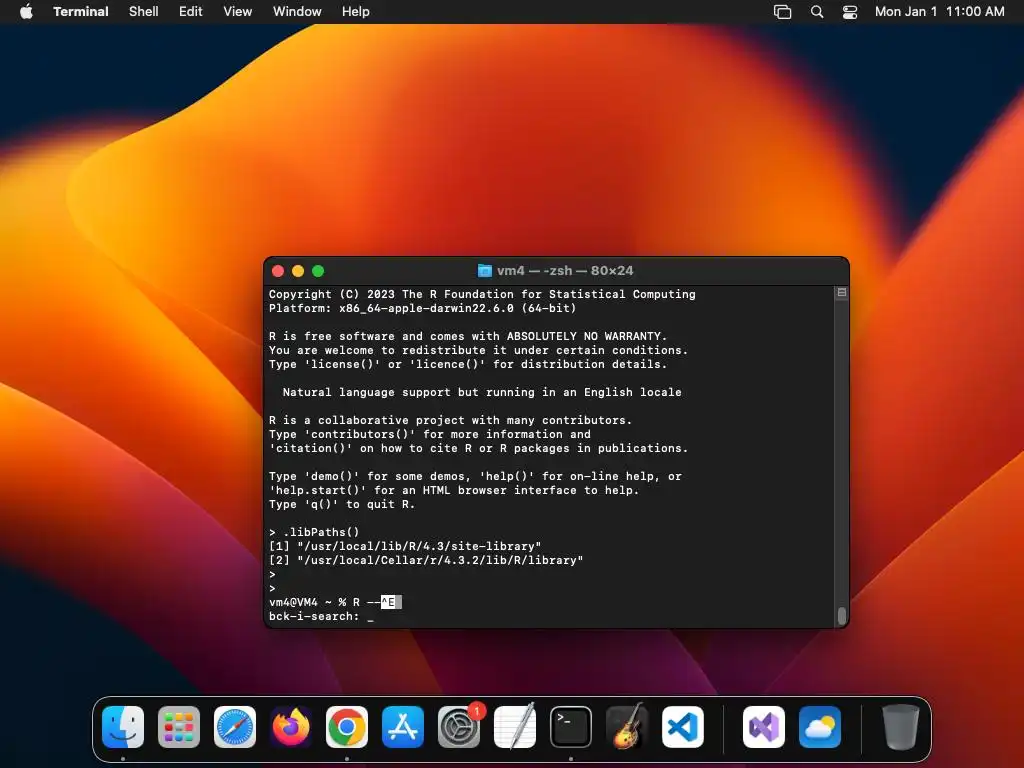Viewport: 1024px width, 768px height.
Task: Open the Apple menu
Action: [26, 11]
